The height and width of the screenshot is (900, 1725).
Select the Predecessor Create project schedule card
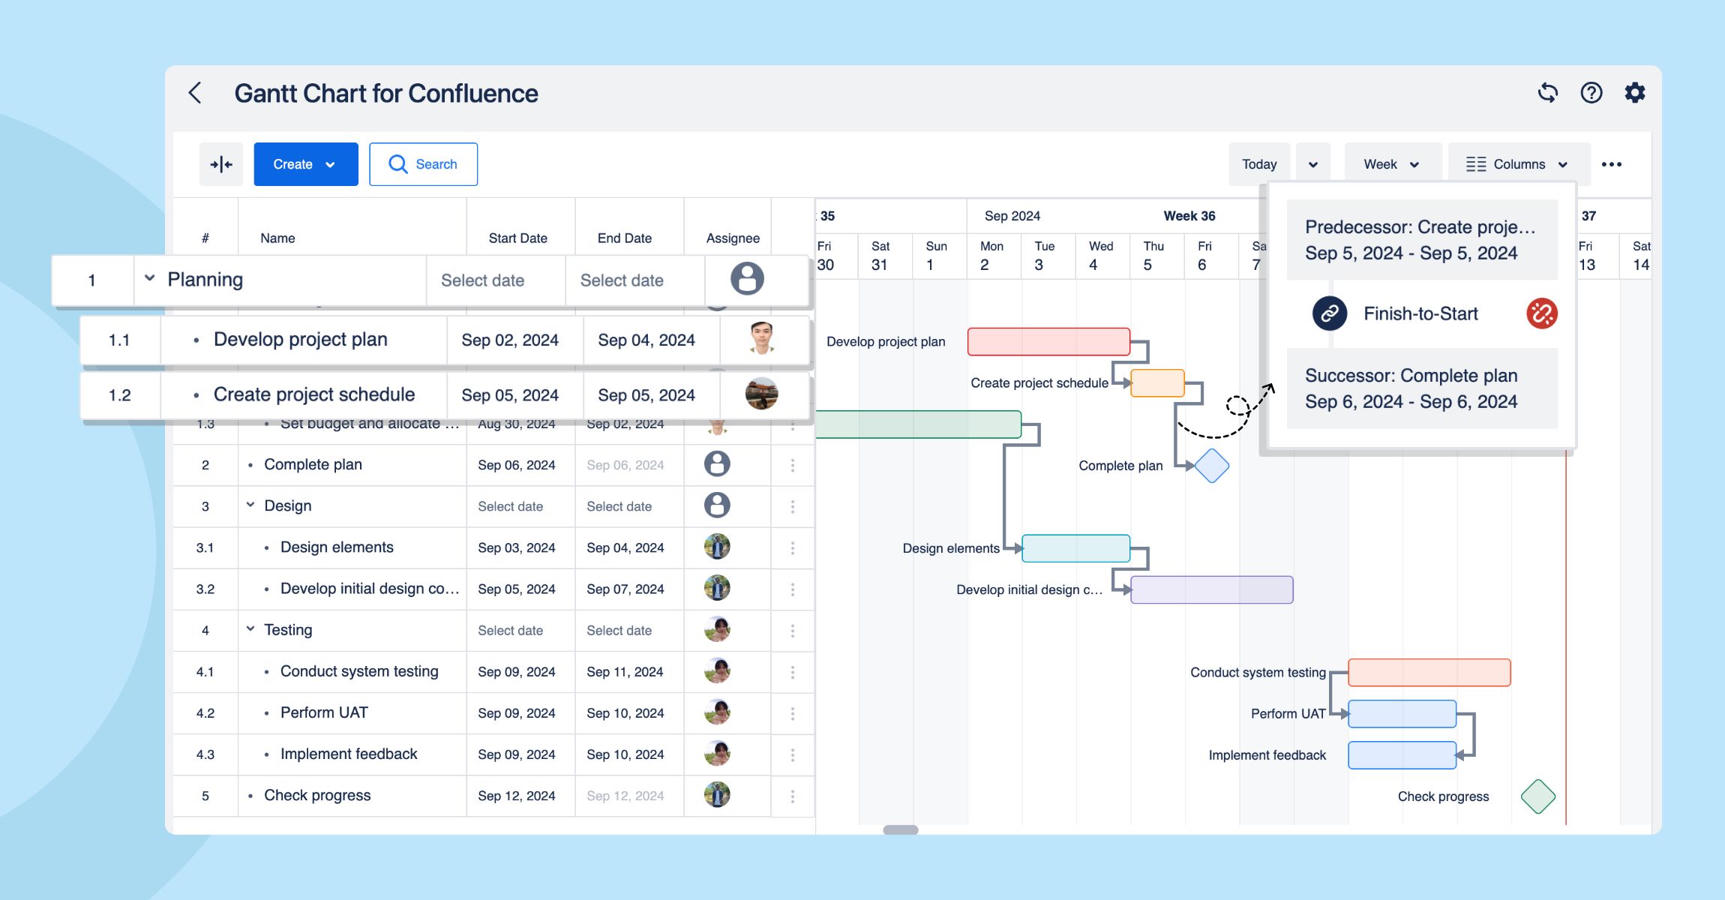tap(1421, 240)
